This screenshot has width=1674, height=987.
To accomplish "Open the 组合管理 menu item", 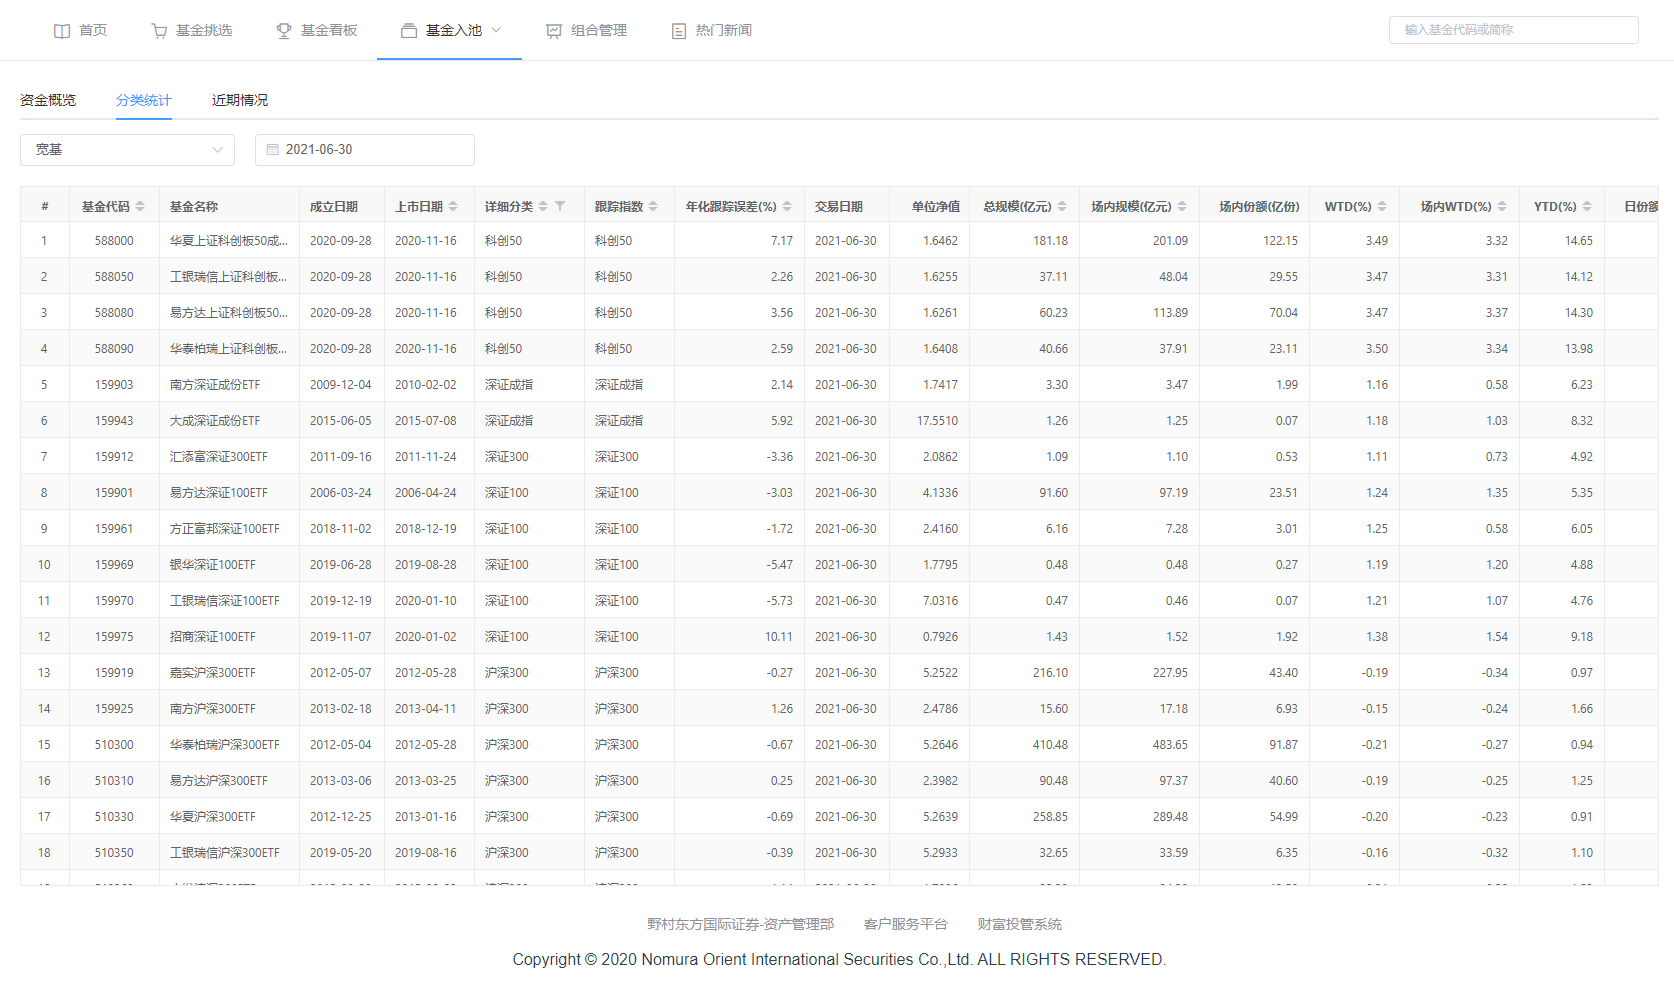I will 586,31.
